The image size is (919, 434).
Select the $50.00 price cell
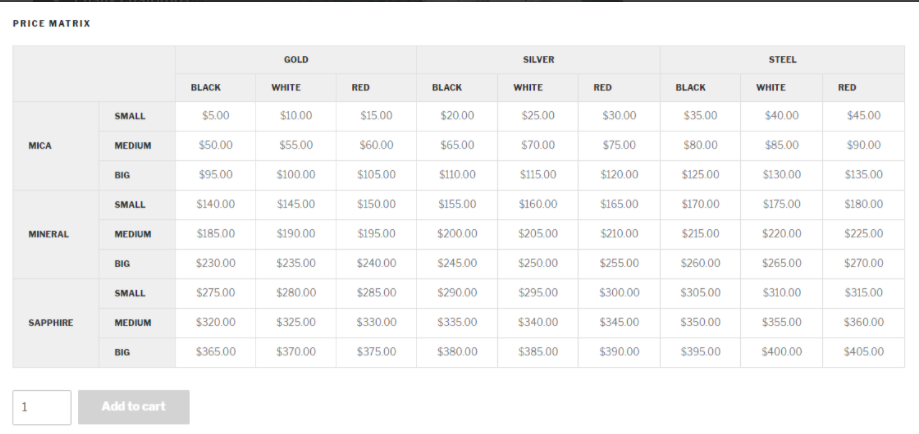[x=216, y=145]
